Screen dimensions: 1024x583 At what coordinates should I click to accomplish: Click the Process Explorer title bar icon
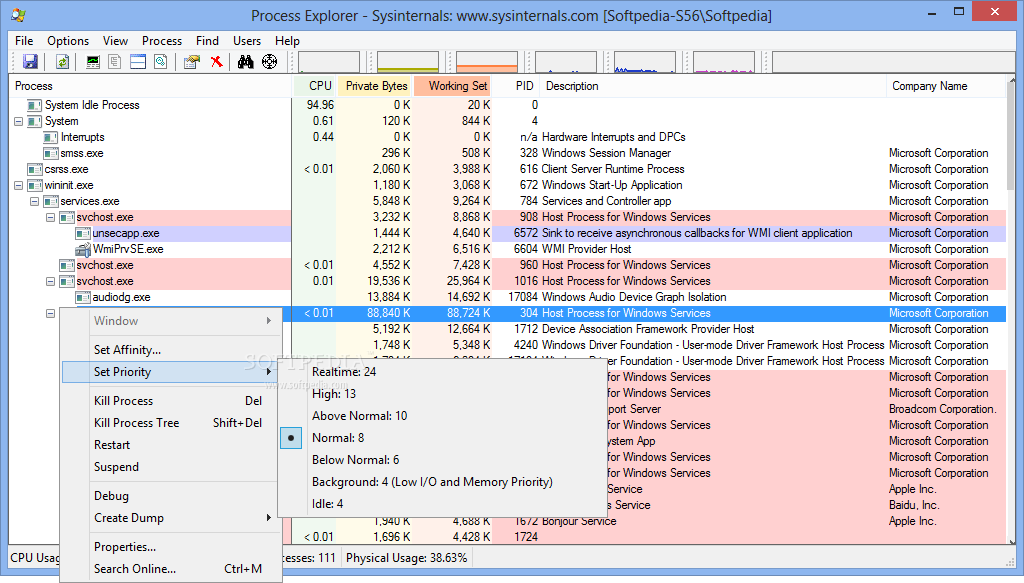point(19,14)
